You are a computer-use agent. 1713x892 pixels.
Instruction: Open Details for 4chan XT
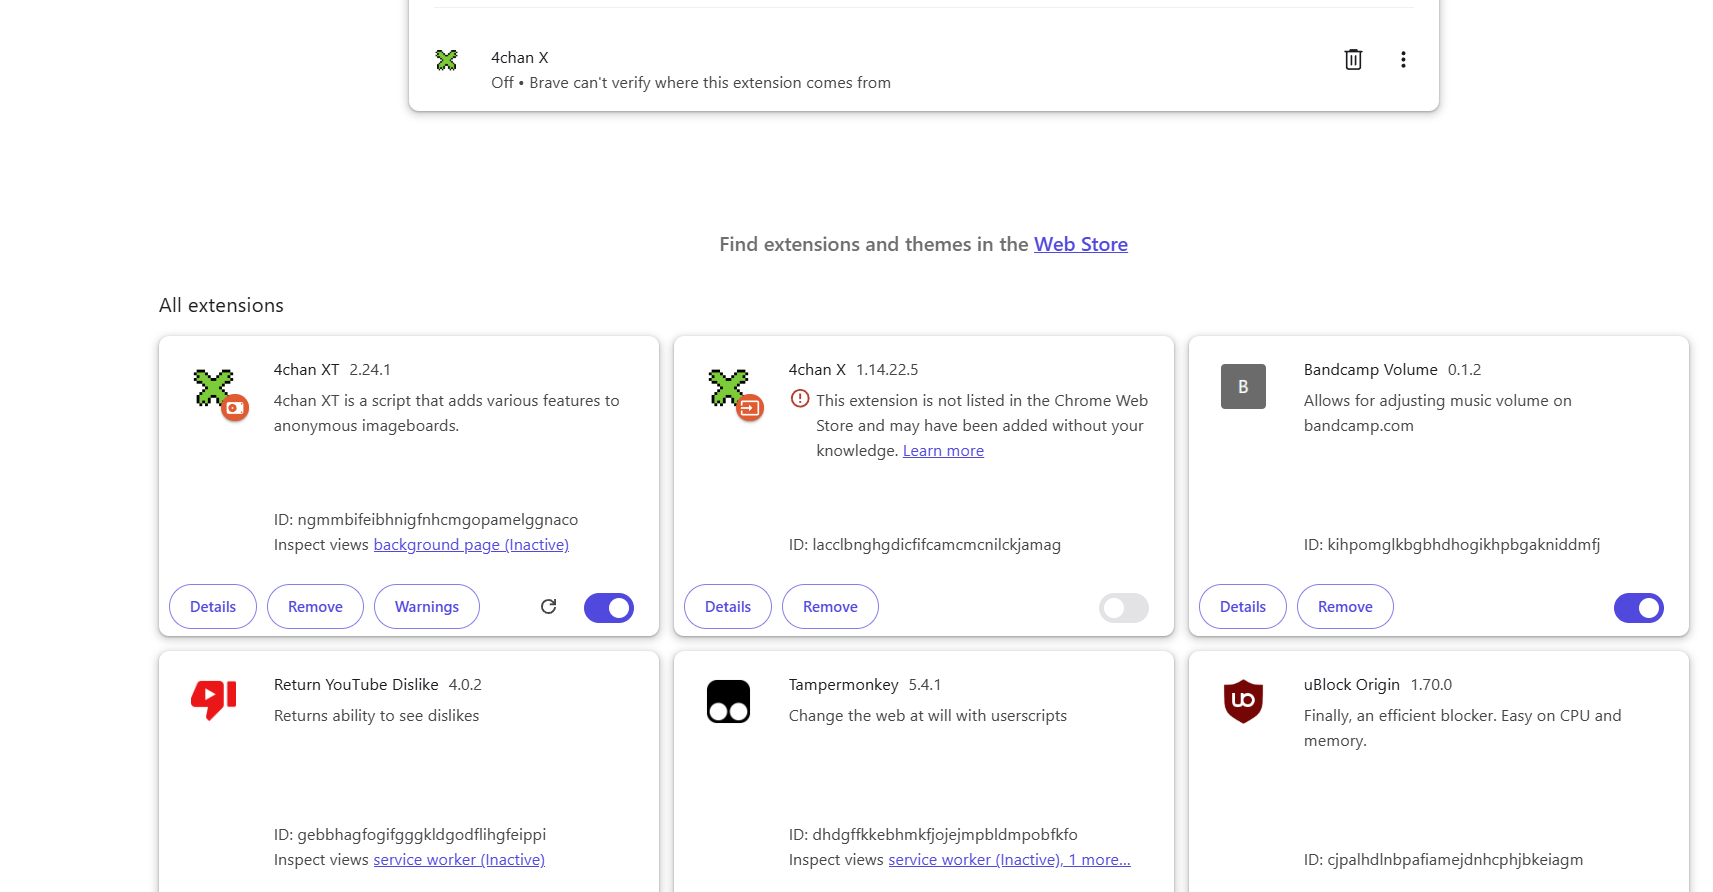point(213,607)
